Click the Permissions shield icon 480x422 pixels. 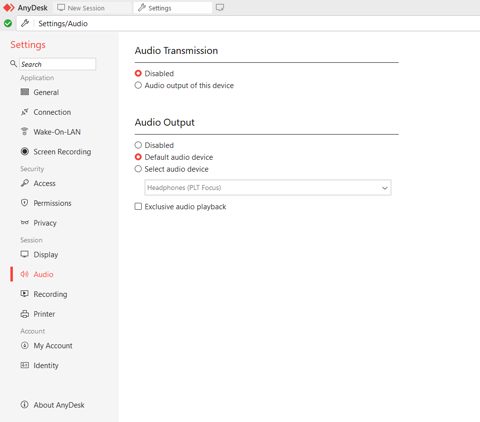coord(25,203)
